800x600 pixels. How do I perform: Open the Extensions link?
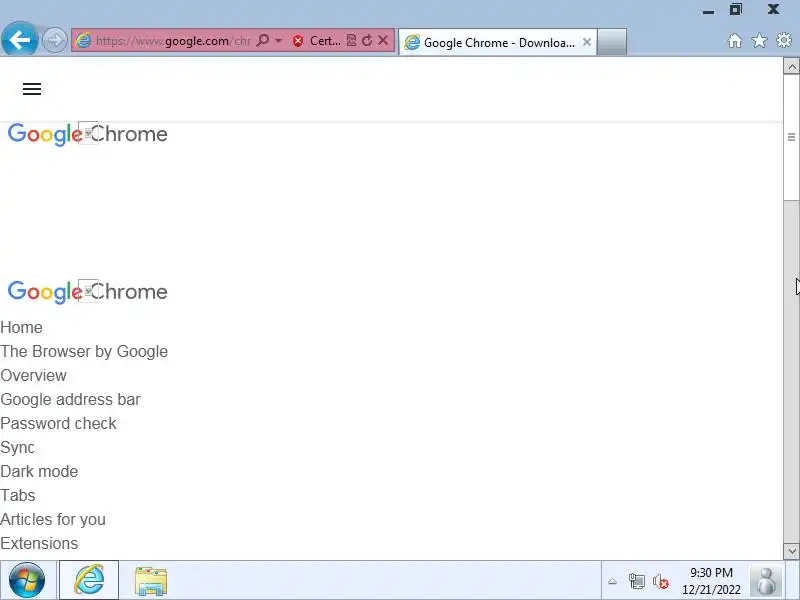point(39,543)
